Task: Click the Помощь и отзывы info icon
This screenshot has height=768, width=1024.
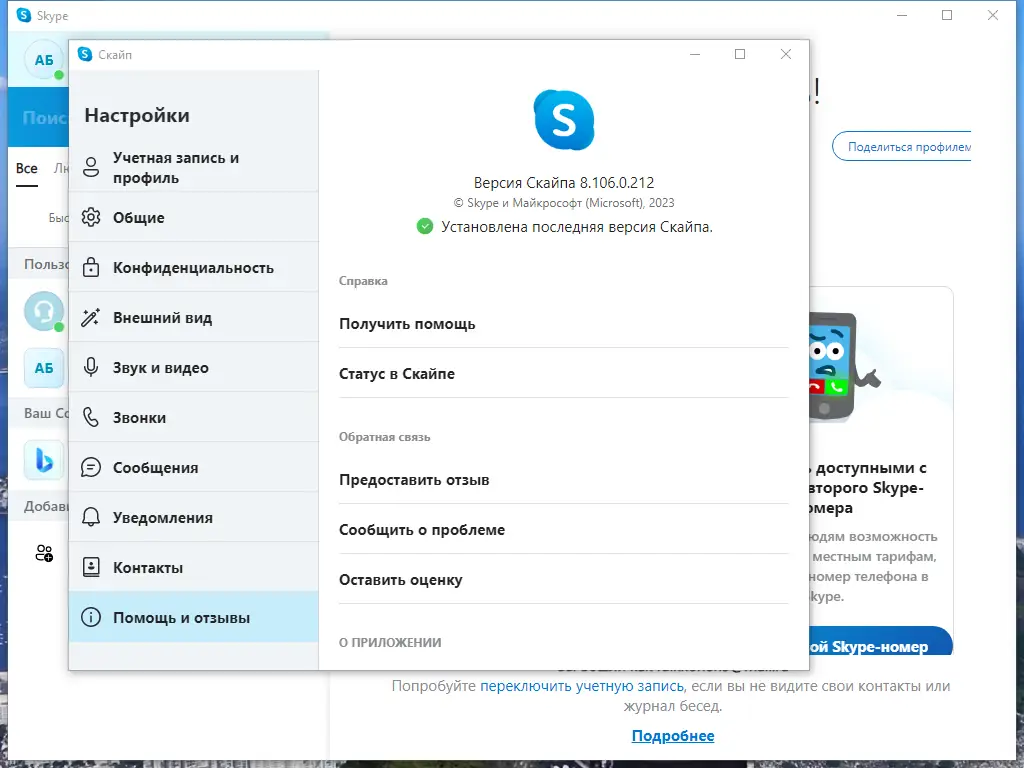Action: (x=91, y=617)
